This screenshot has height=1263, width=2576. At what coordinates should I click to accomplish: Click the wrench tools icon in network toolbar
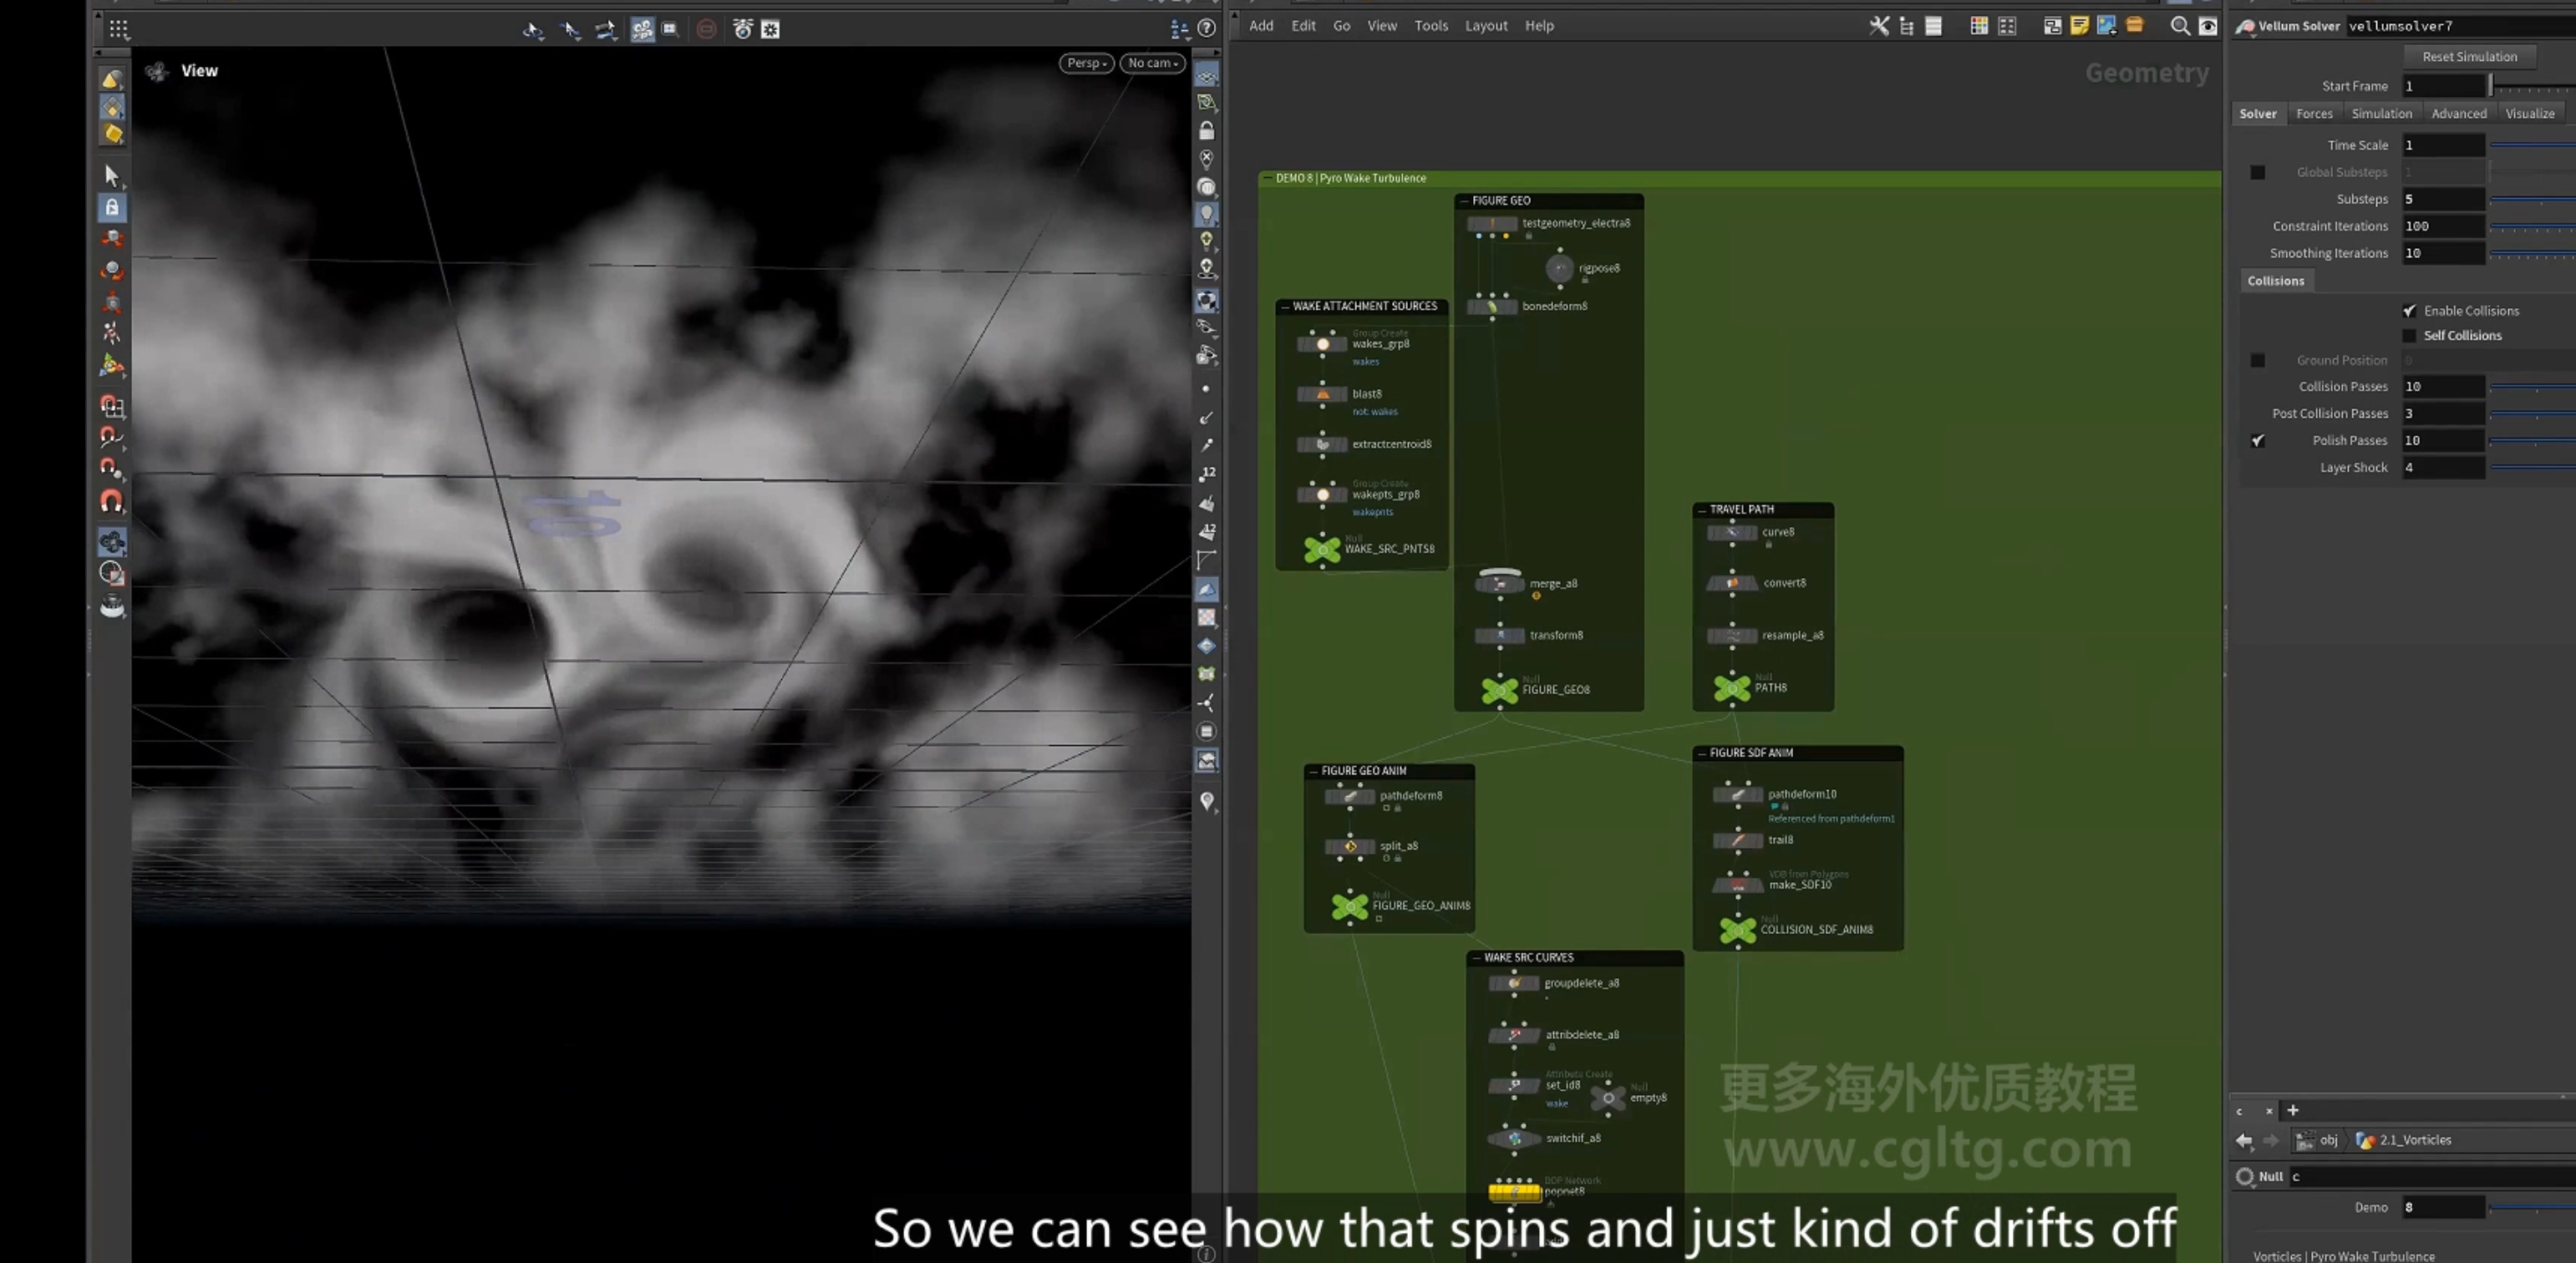tap(1879, 26)
